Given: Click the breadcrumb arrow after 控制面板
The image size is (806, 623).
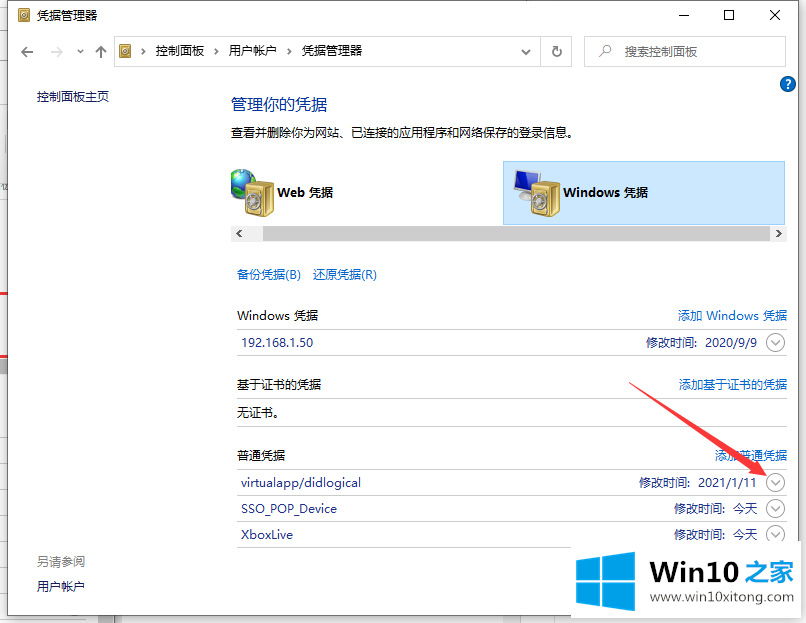Looking at the screenshot, I should point(216,51).
